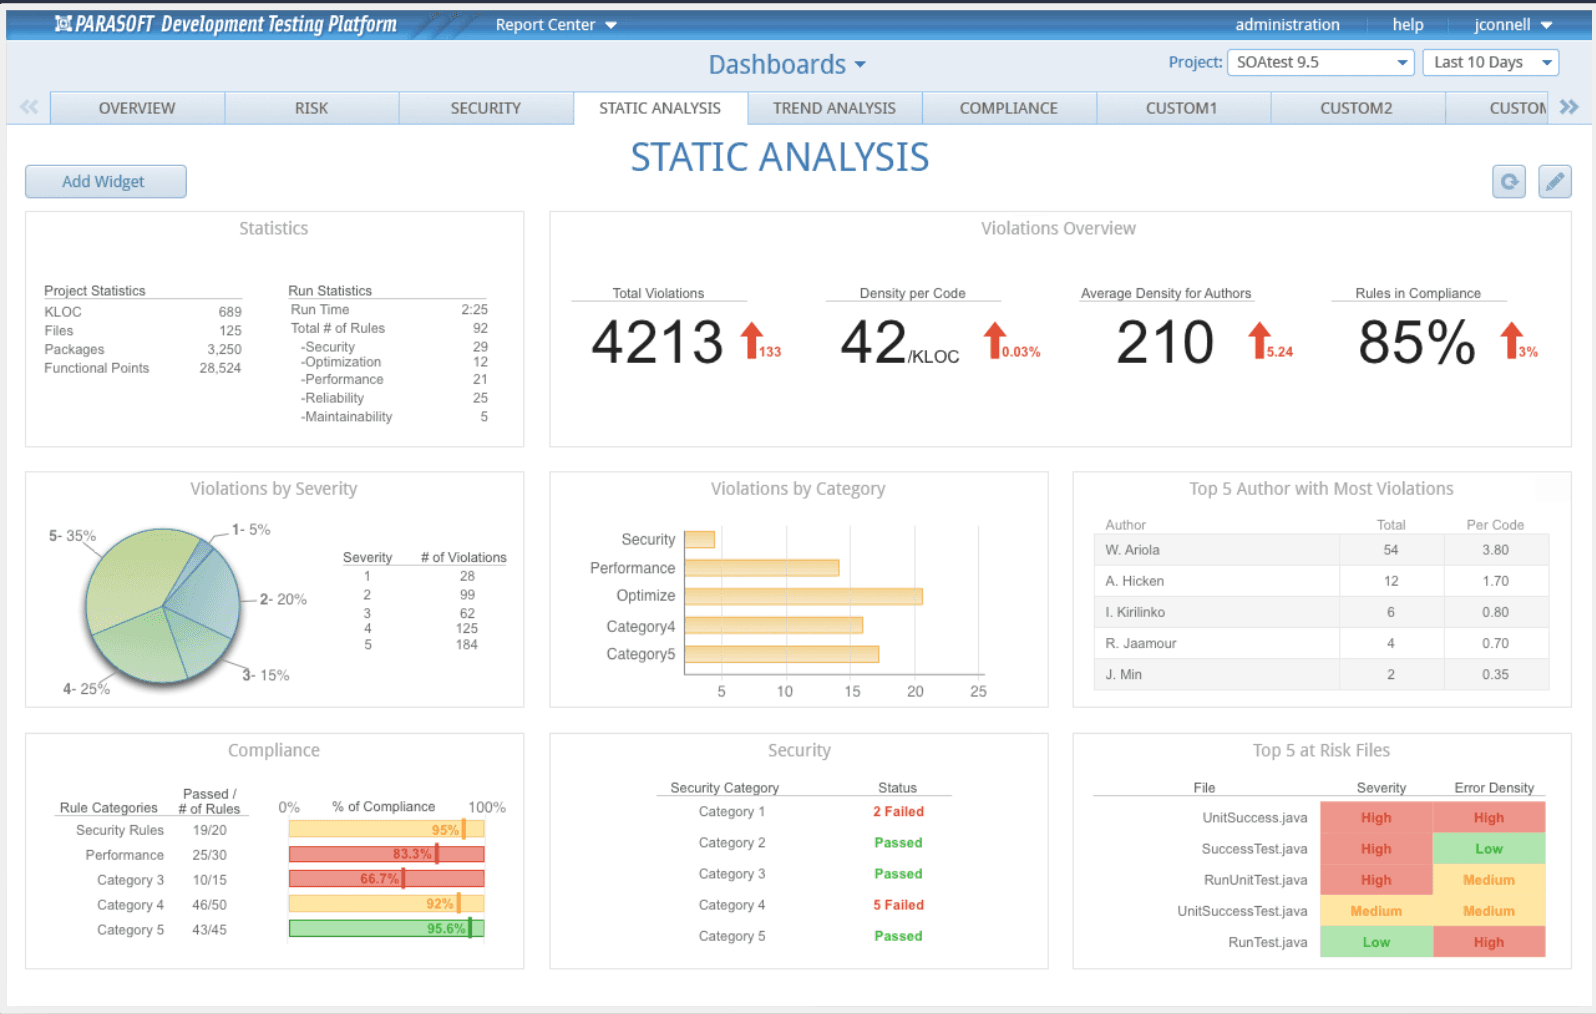Select the TREND ANALYSIS tab
Viewport: 1596px width, 1014px height.
834,108
